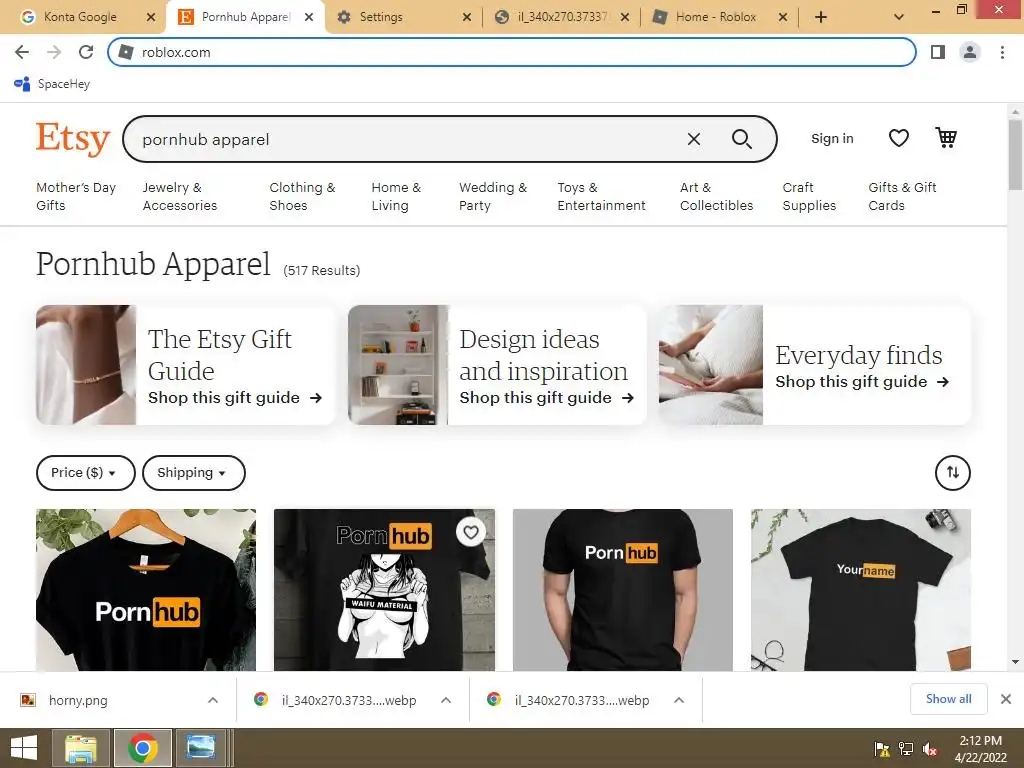Click the address bar showing roblox.com
1024x768 pixels.
click(511, 52)
